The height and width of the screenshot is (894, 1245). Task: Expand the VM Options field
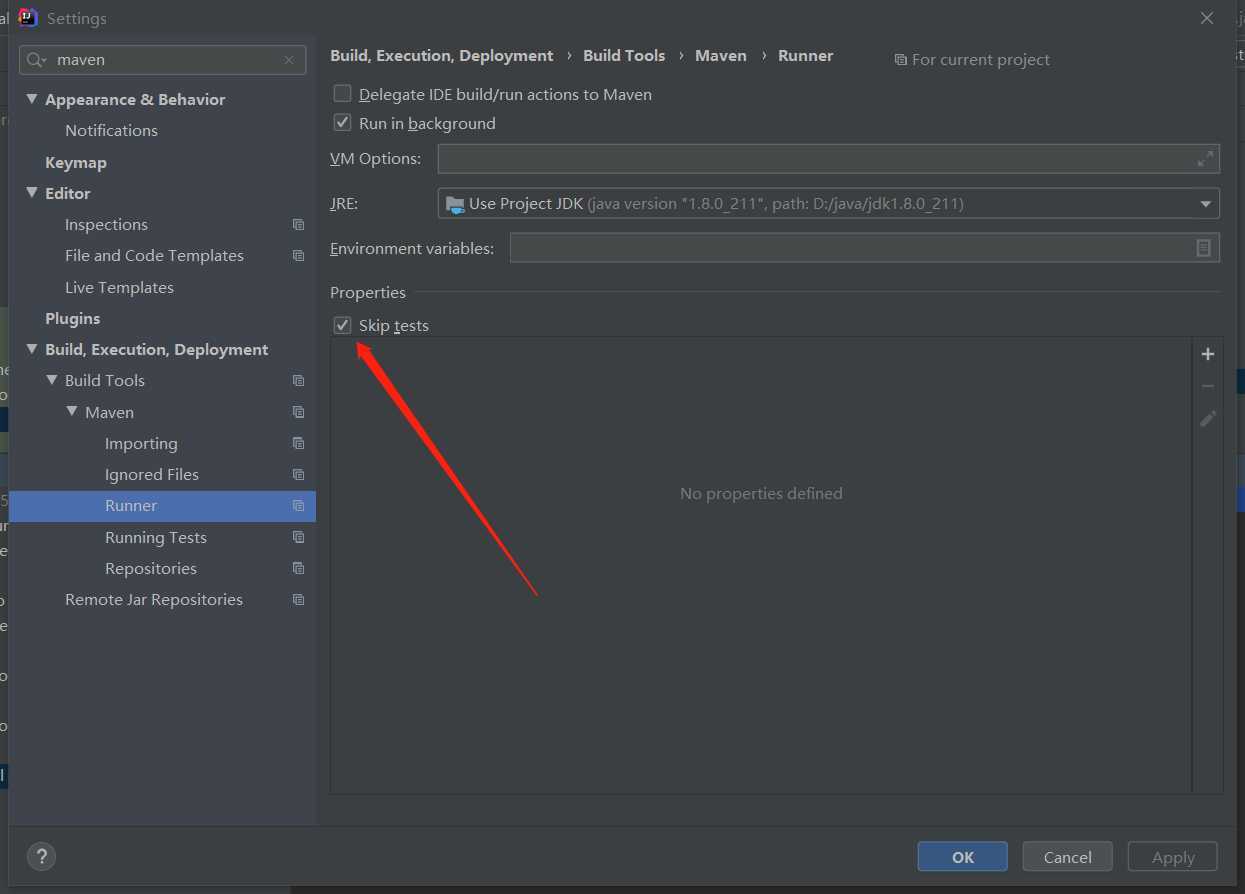tap(1205, 158)
